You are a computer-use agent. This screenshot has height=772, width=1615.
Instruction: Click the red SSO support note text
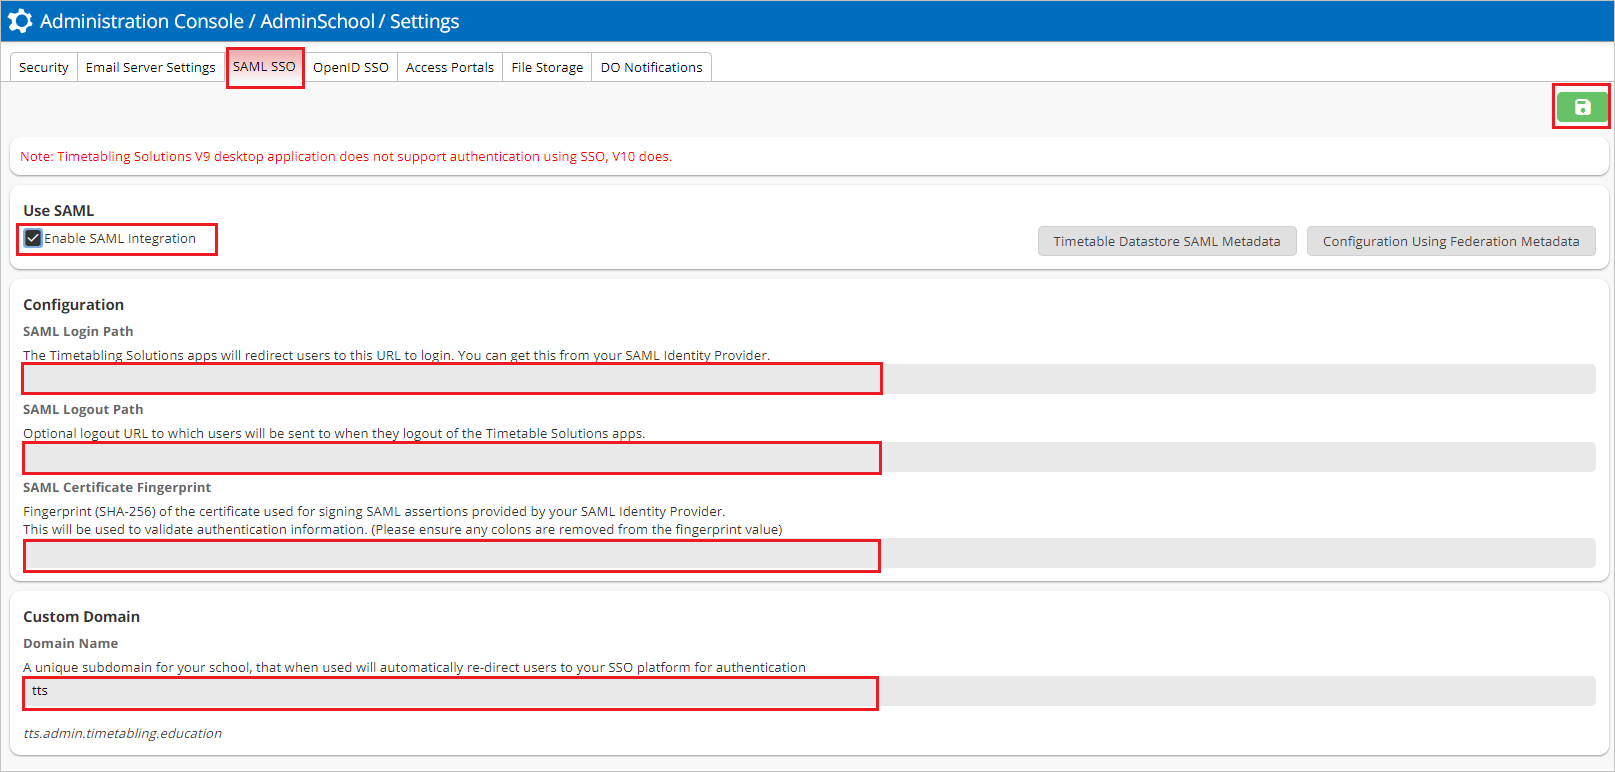point(346,156)
